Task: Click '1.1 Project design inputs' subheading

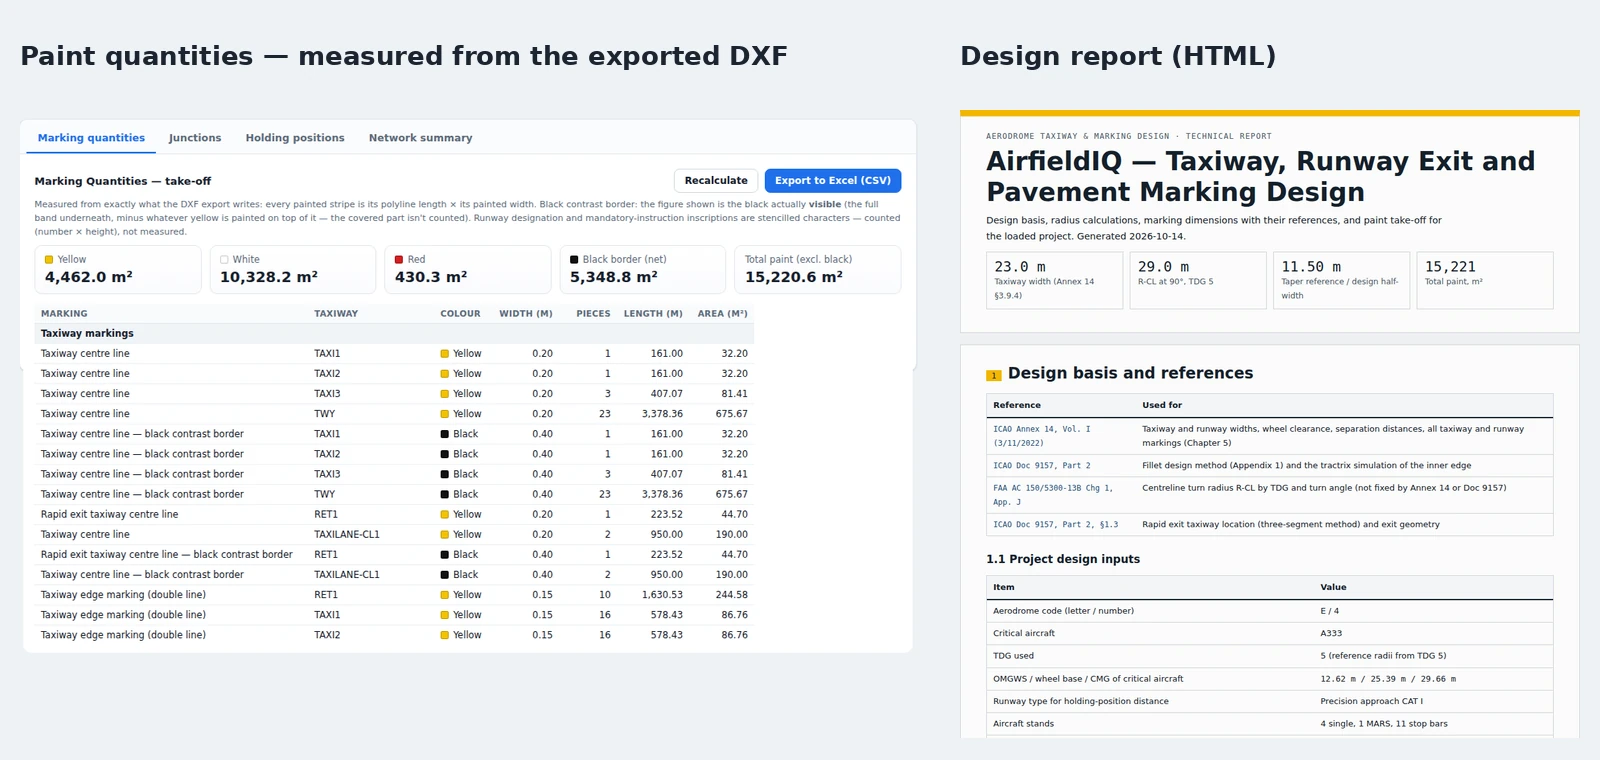Action: click(1063, 559)
